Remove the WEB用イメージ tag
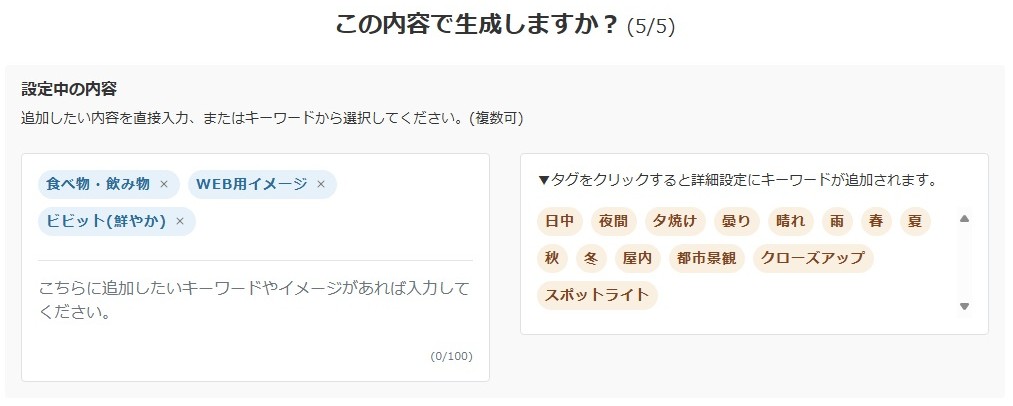Screen dimensions: 1013x406 [321, 184]
